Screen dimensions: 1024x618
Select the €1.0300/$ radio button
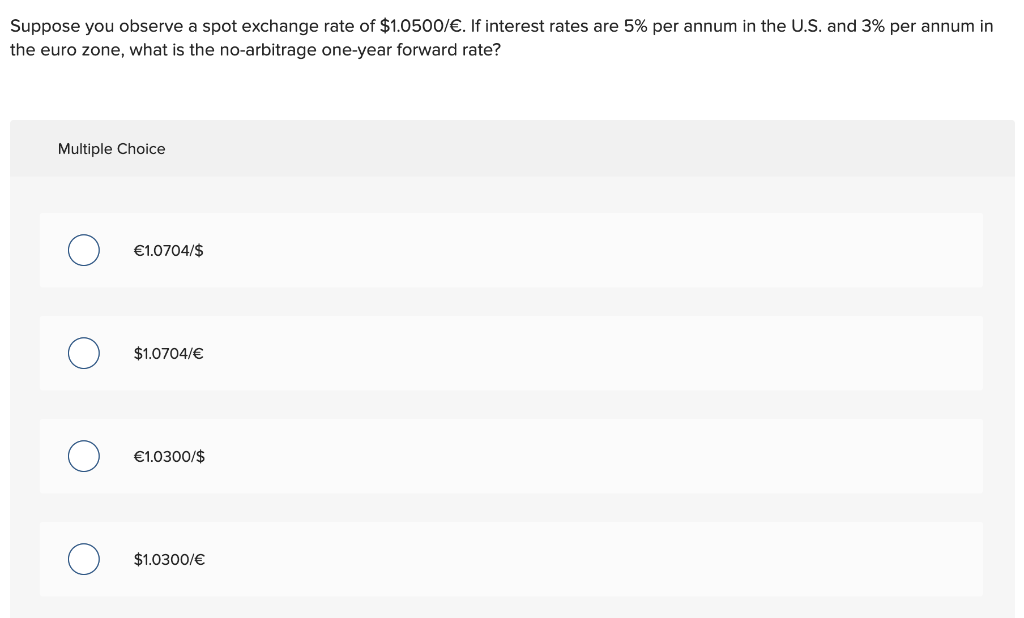(x=83, y=456)
